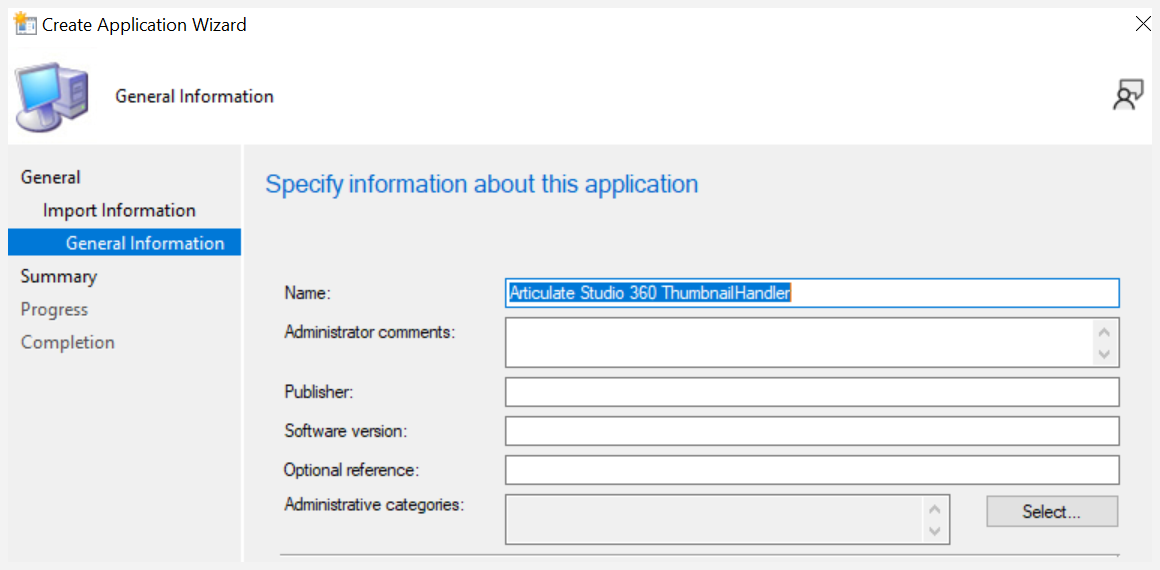Click the up arrow in Administrator comments box
The height and width of the screenshot is (570, 1160).
pyautogui.click(x=1105, y=332)
